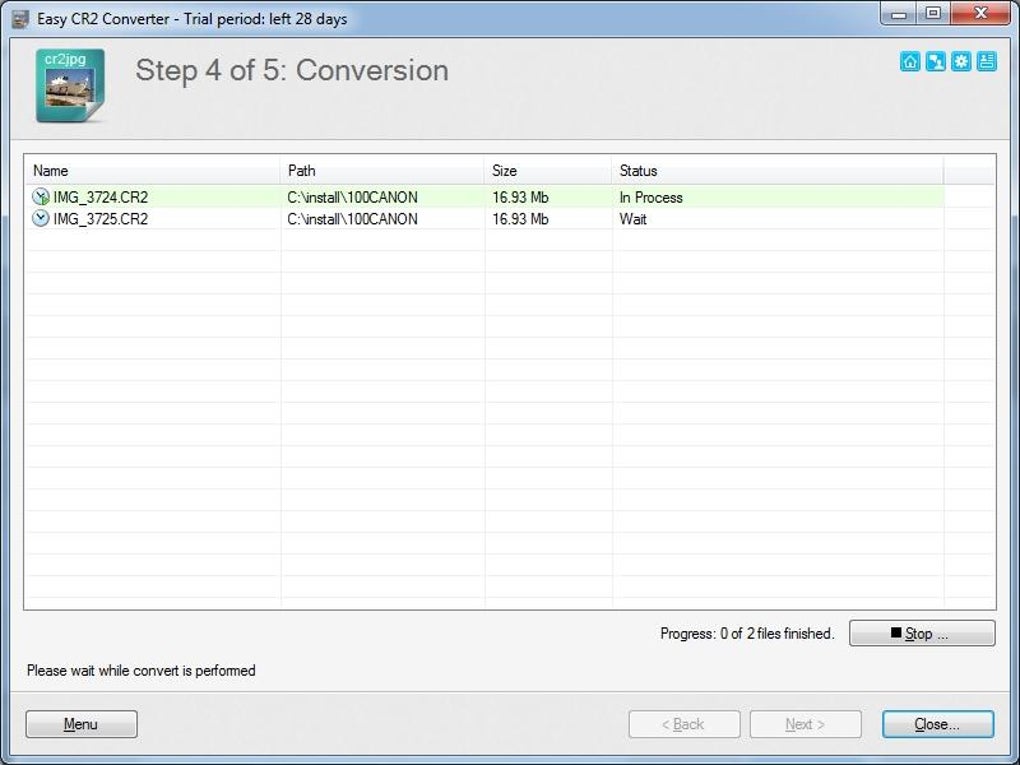
Task: Click the in-process icon beside IMG_3724.CR2
Action: (40, 196)
